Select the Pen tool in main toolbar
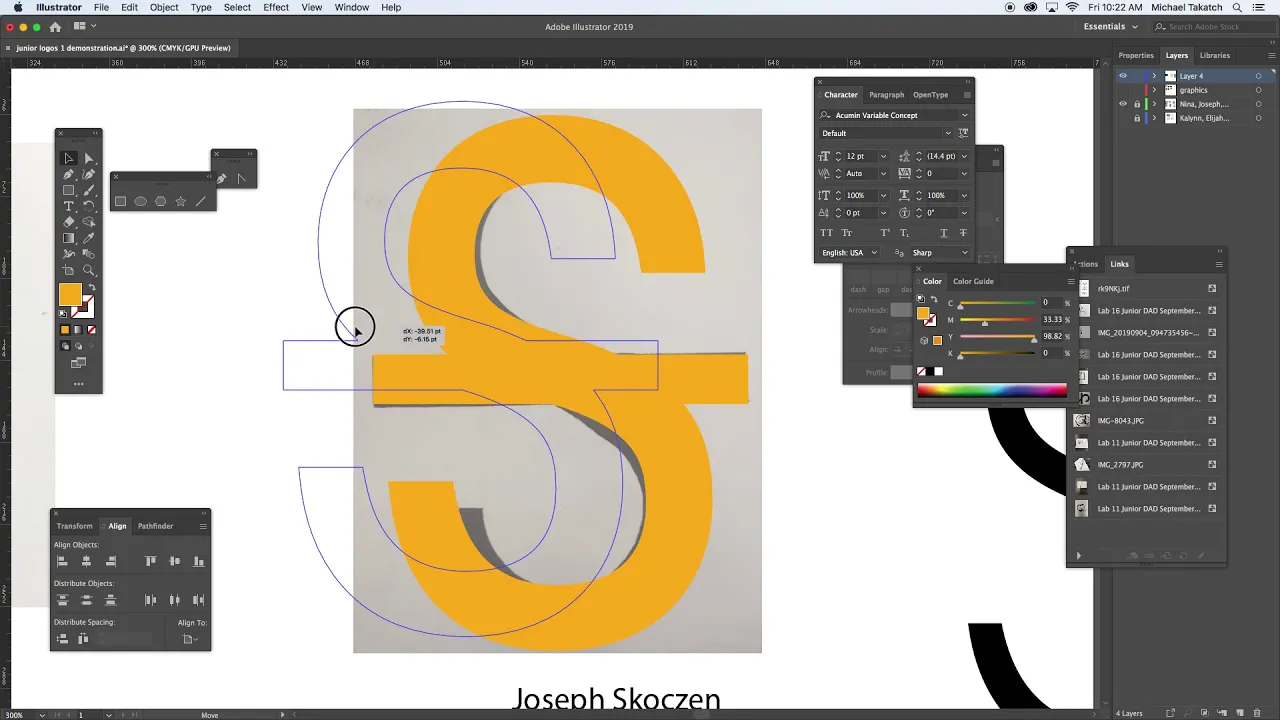This screenshot has height=720, width=1280. click(x=69, y=174)
